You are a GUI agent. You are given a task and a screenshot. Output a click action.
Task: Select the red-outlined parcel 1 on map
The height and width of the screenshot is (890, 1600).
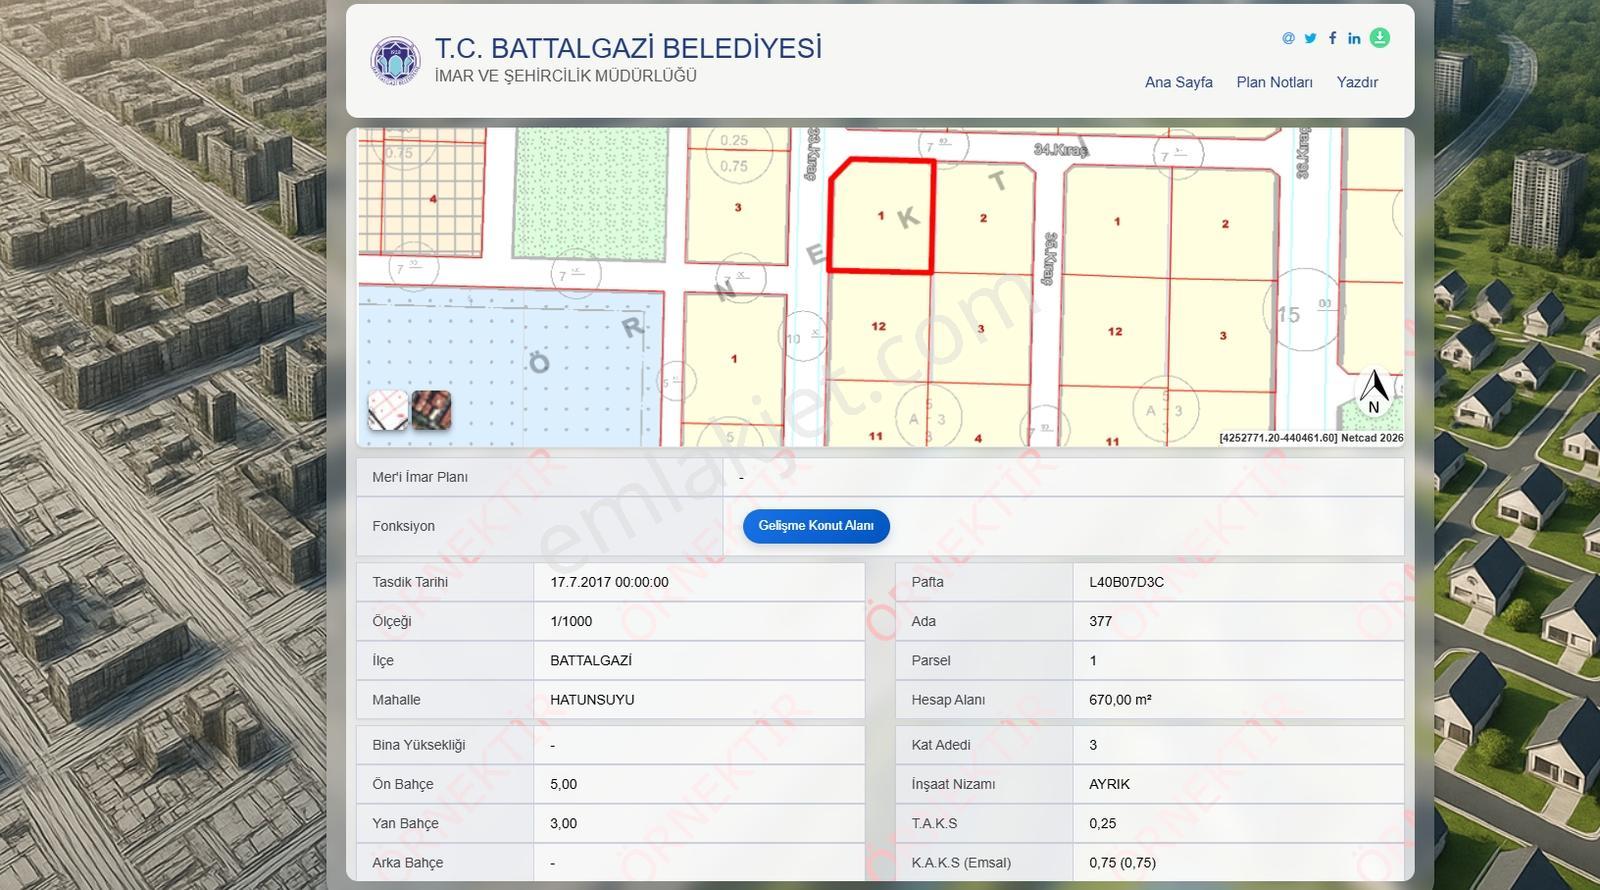(882, 215)
